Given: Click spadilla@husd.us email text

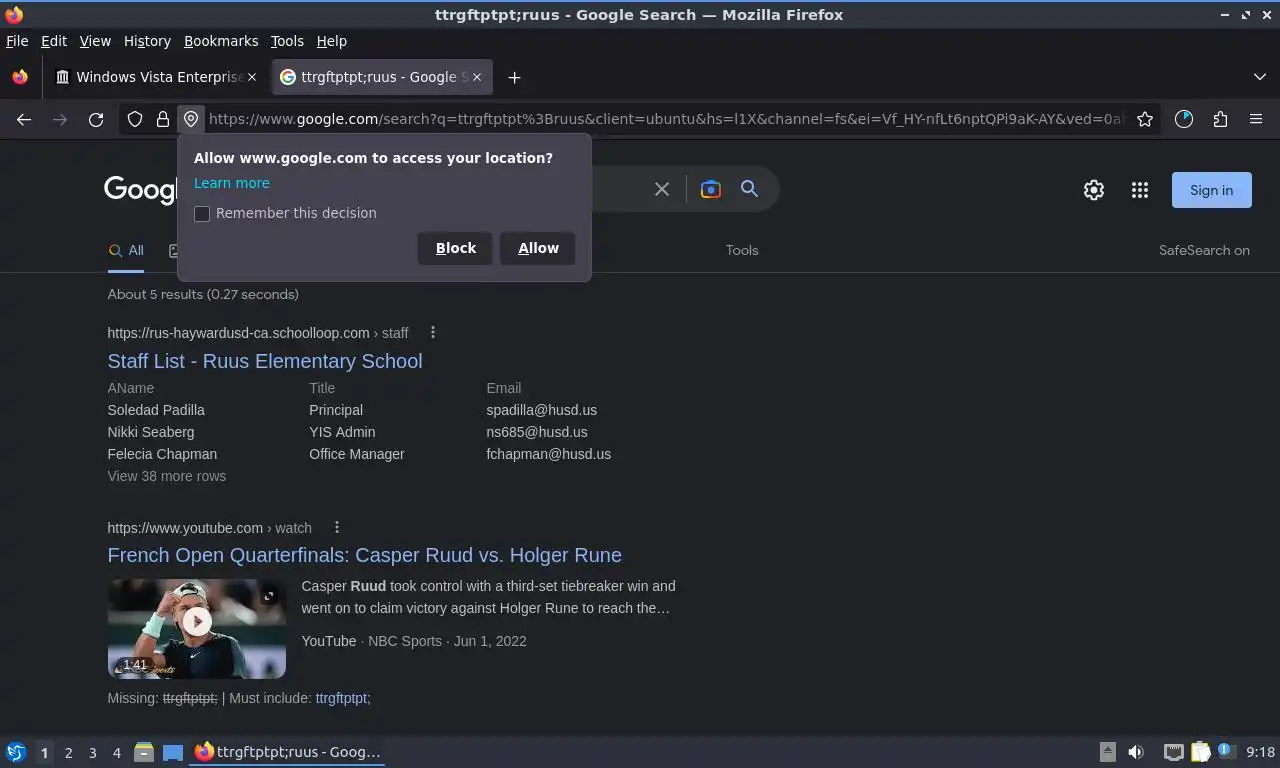Looking at the screenshot, I should [x=542, y=410].
